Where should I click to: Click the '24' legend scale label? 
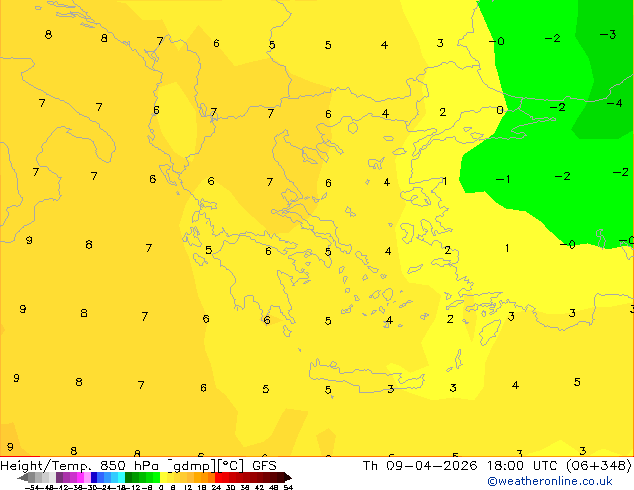[216, 487]
